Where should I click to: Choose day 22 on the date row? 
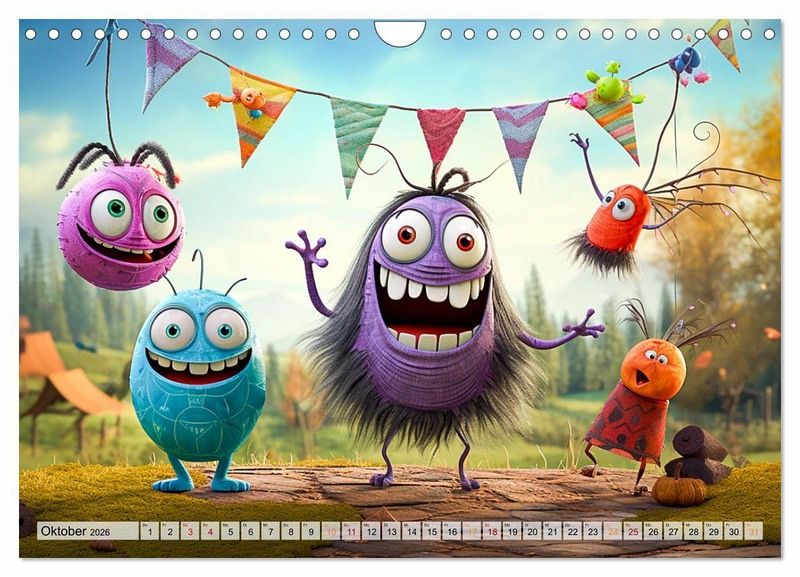coord(572,531)
